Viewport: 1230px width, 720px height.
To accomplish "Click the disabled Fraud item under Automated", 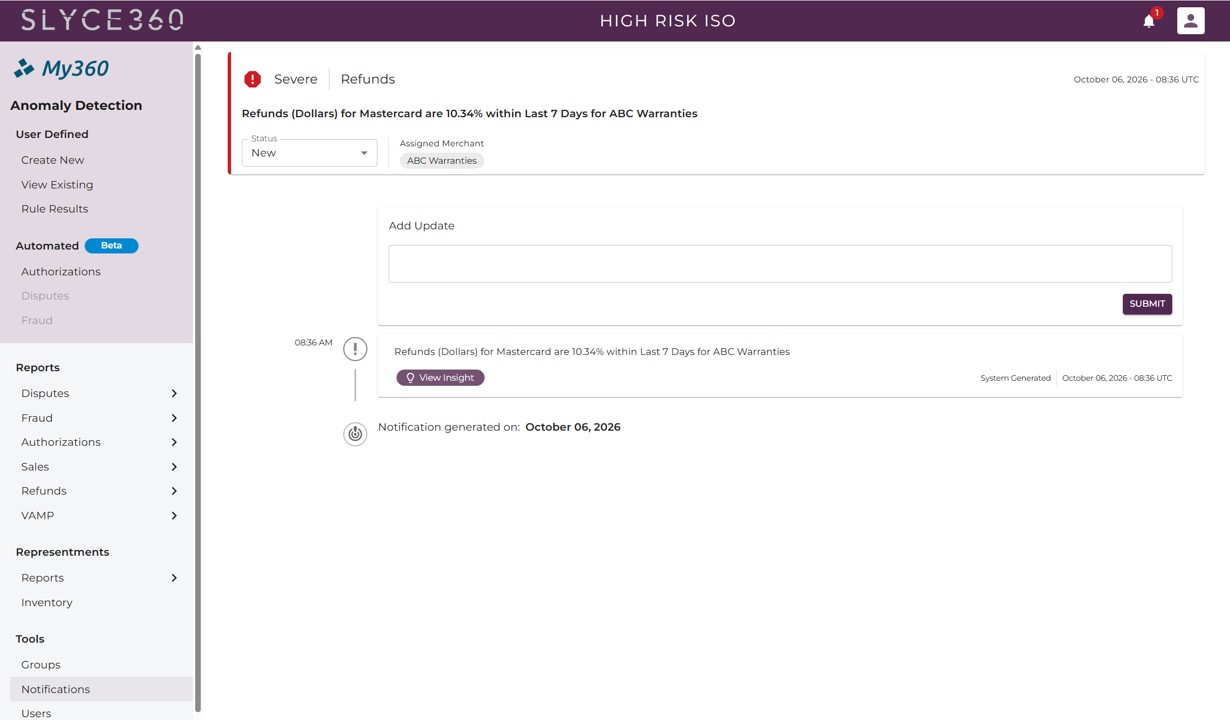I will tap(37, 321).
